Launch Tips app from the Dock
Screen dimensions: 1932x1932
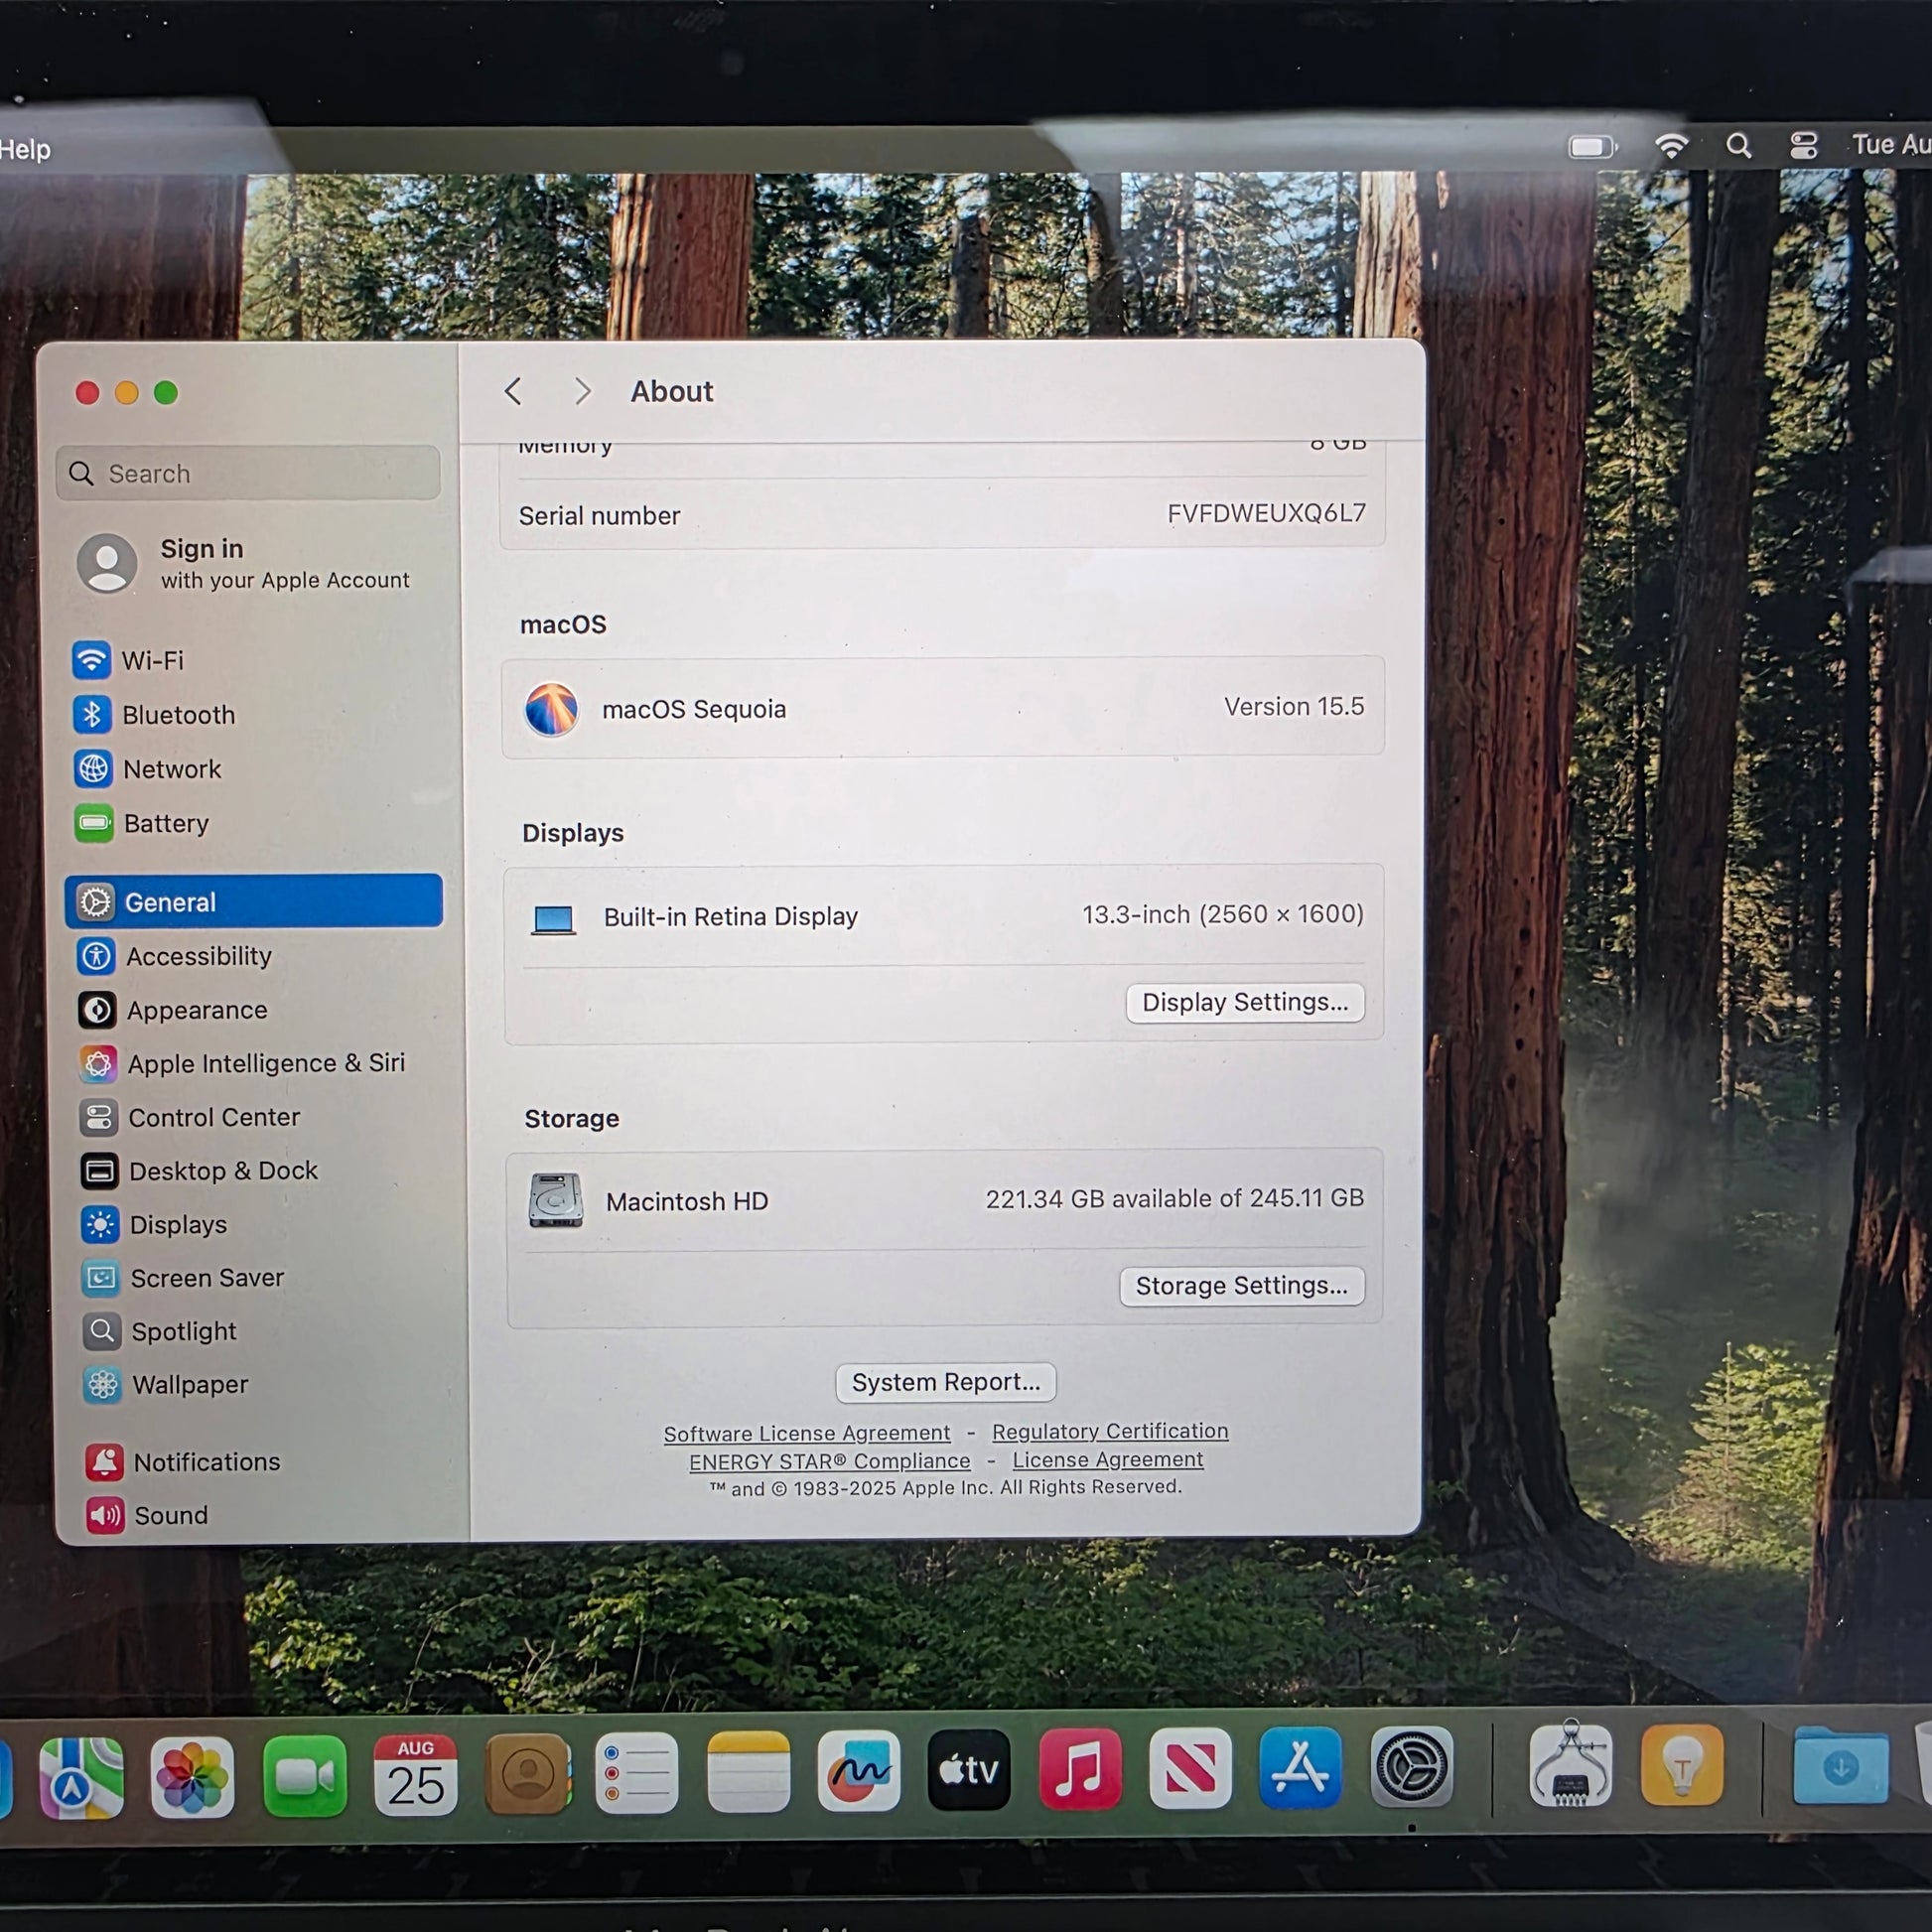[1682, 1765]
